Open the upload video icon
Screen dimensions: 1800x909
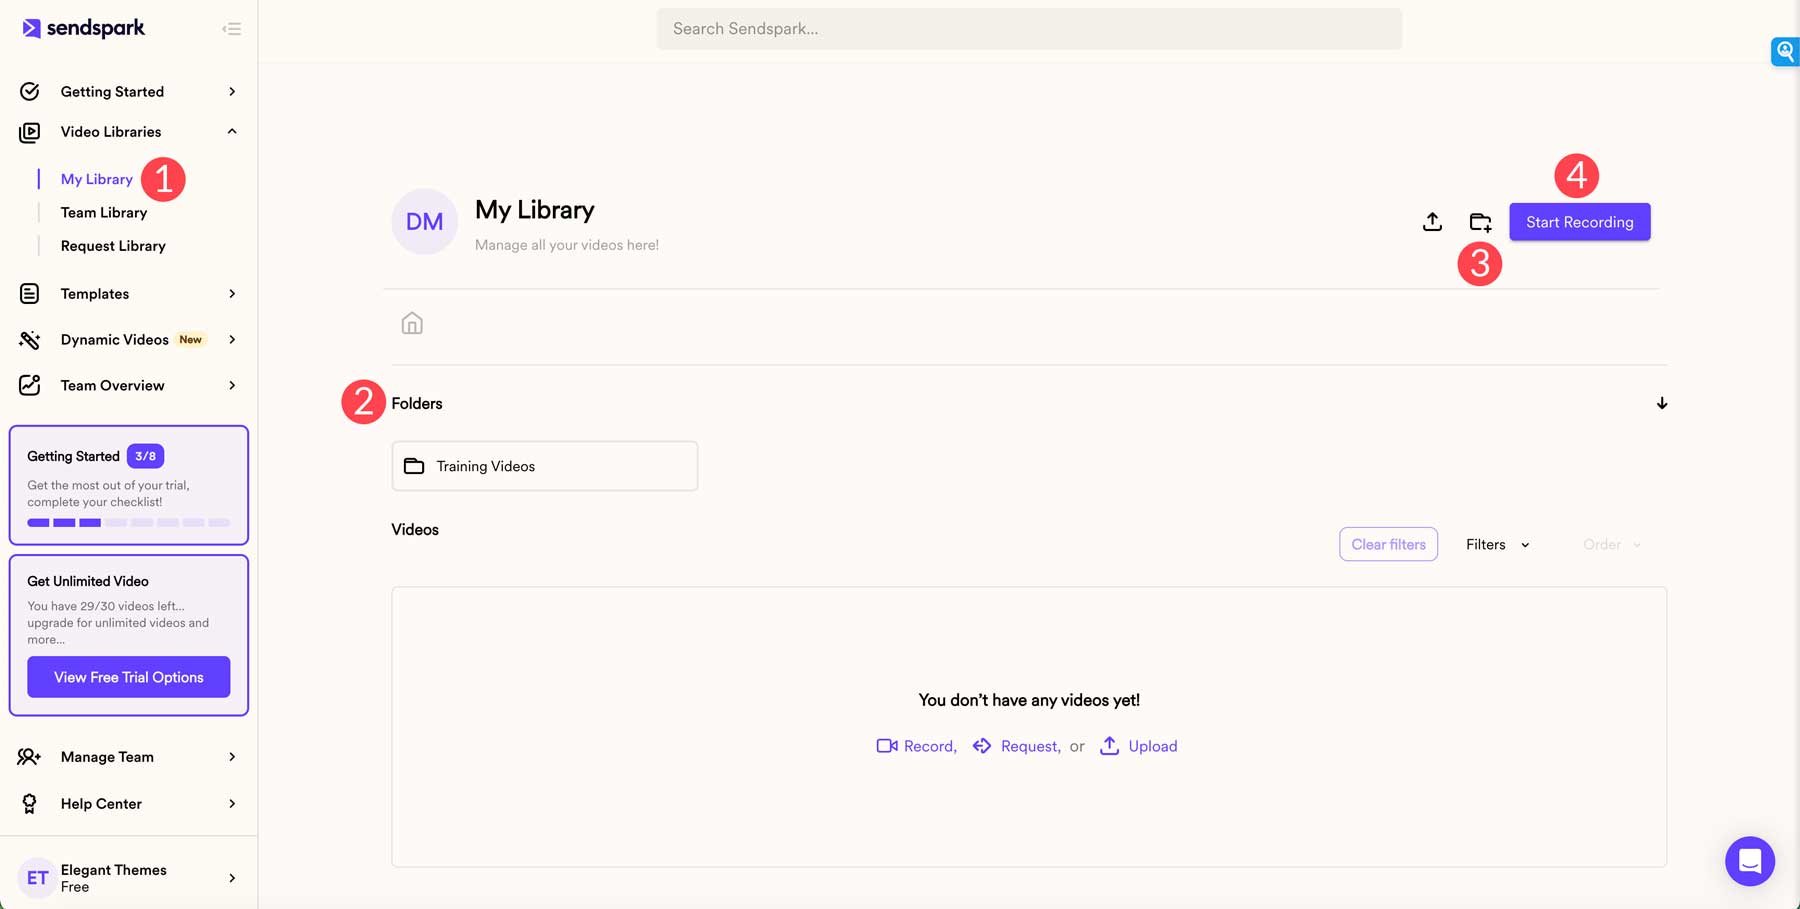tap(1432, 221)
